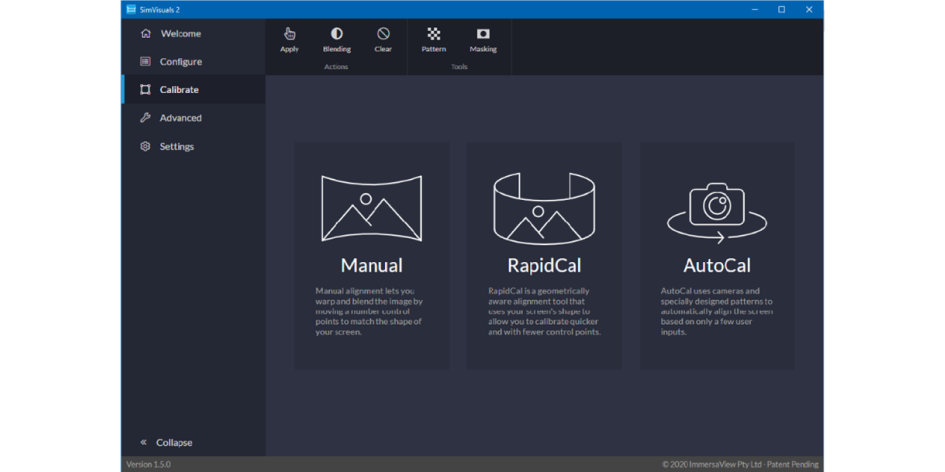Open the Advanced section
The image size is (945, 472).
point(193,118)
